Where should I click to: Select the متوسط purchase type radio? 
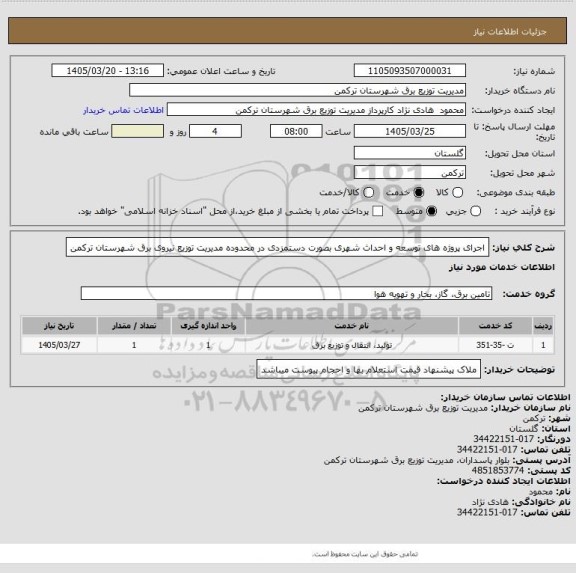click(431, 211)
